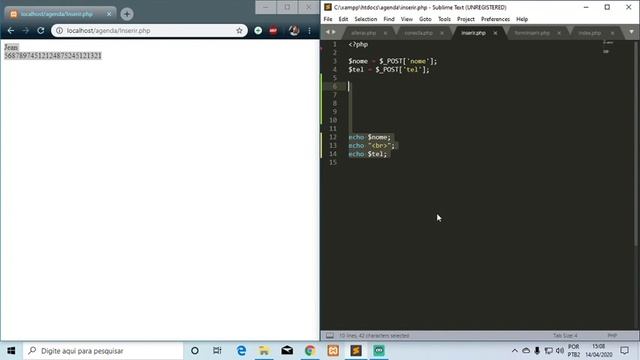Screen dimensions: 640x360
Task: Click the echo $tel; line
Action: click(368, 154)
